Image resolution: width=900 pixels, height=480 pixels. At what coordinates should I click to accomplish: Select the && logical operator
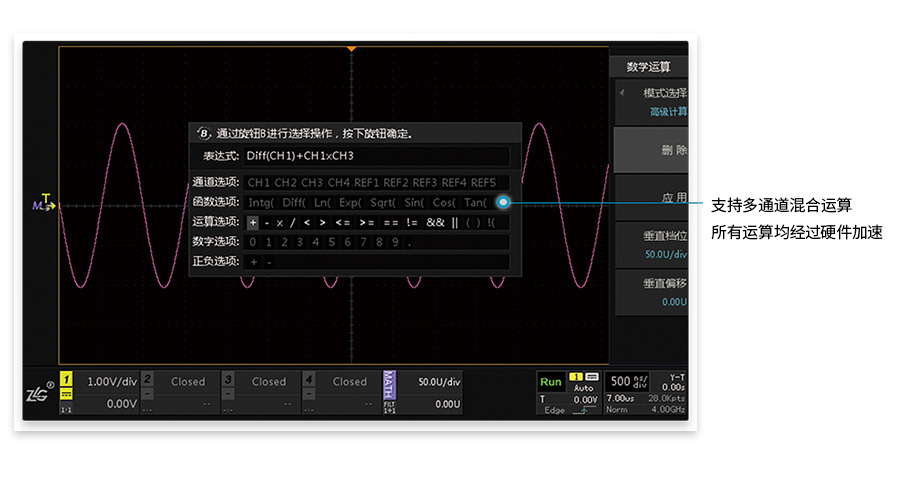(x=435, y=222)
